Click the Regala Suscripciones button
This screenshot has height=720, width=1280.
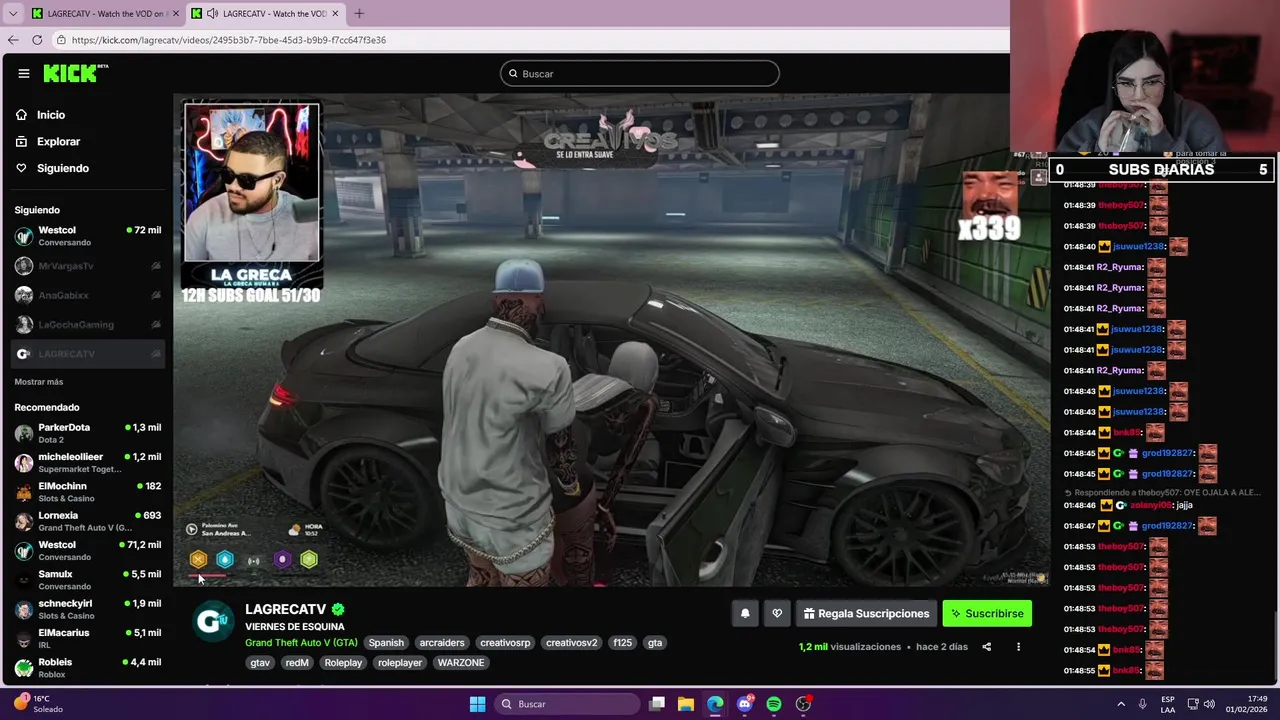coord(866,614)
